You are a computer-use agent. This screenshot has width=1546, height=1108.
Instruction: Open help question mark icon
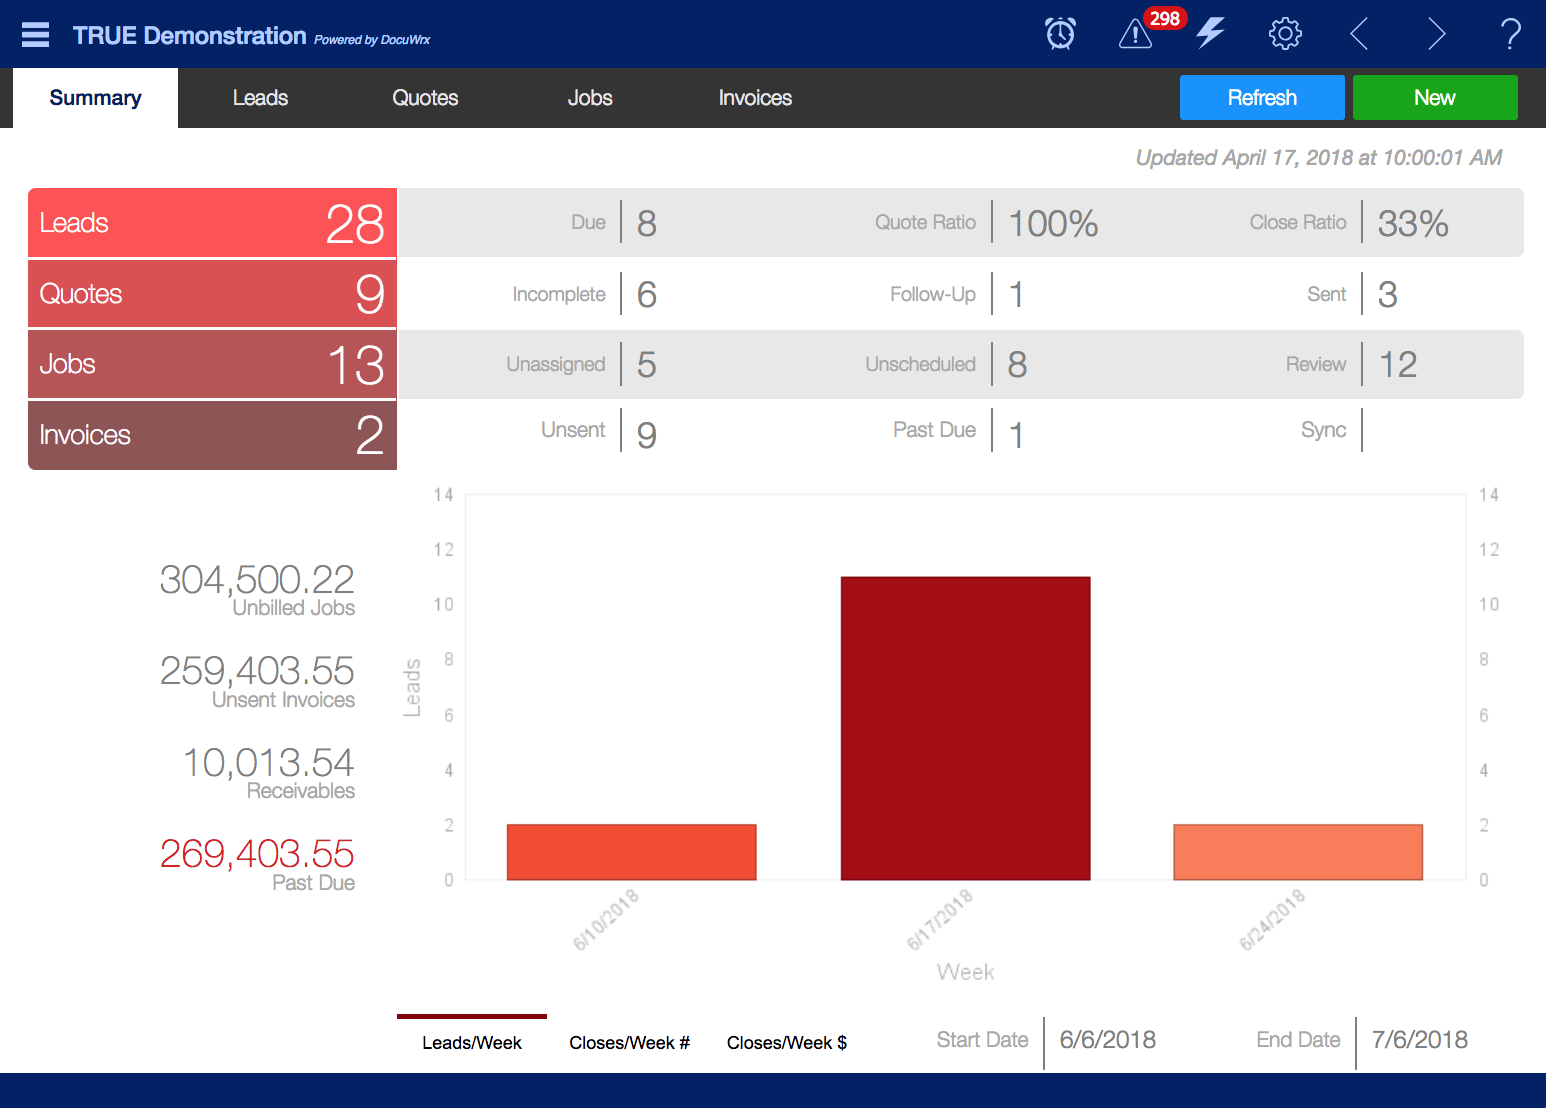[x=1510, y=34]
